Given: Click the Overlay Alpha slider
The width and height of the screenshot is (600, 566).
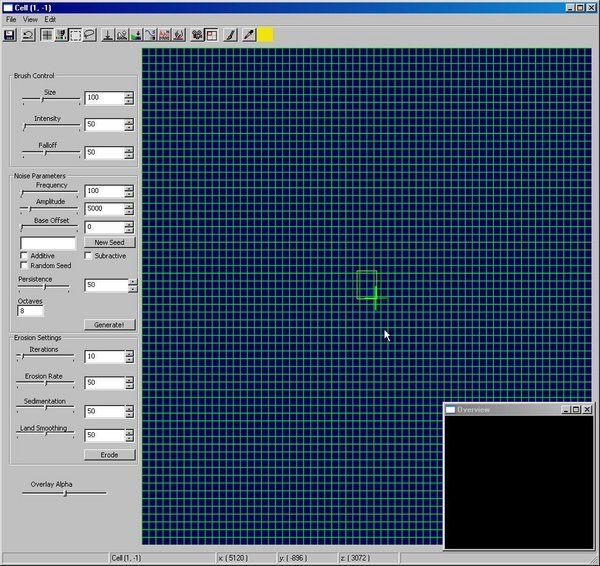Looking at the screenshot, I should 64,494.
